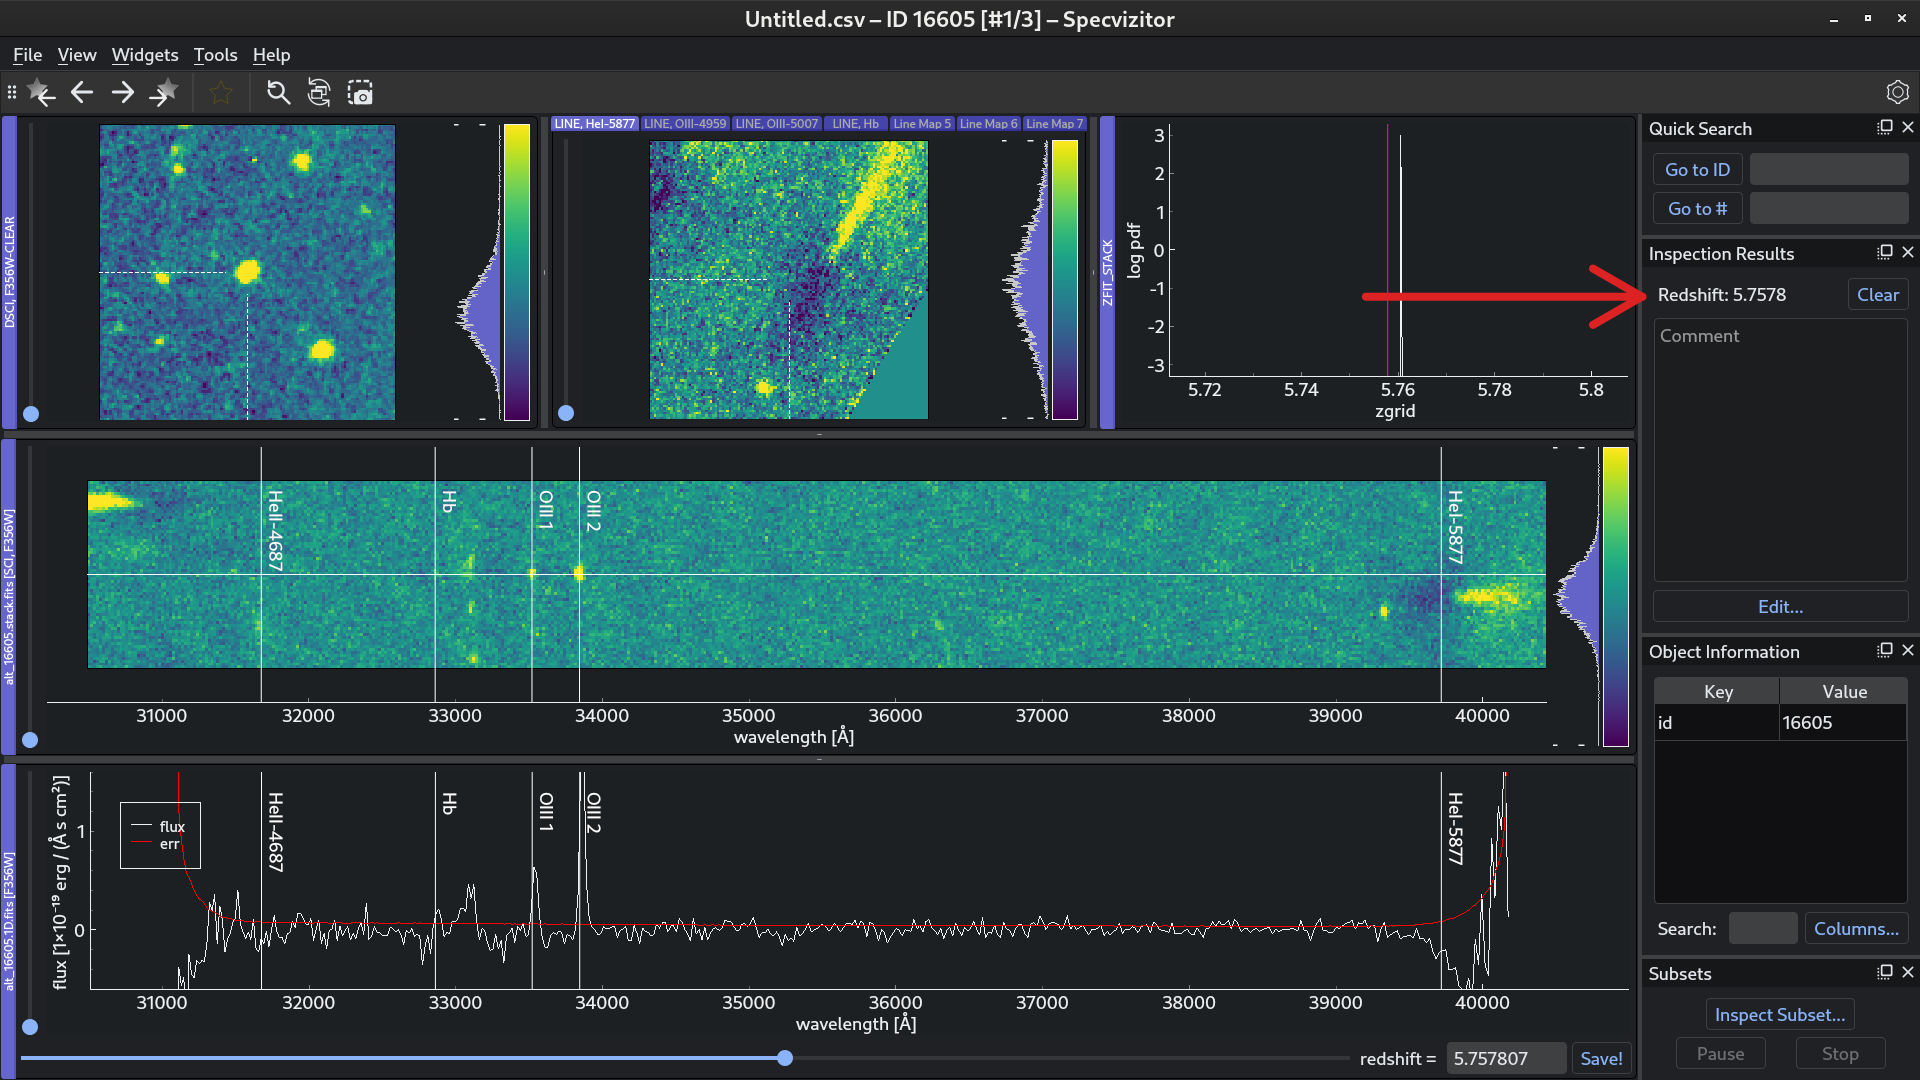Image resolution: width=1920 pixels, height=1080 pixels.
Task: Open the Widgets menu
Action: coord(145,55)
